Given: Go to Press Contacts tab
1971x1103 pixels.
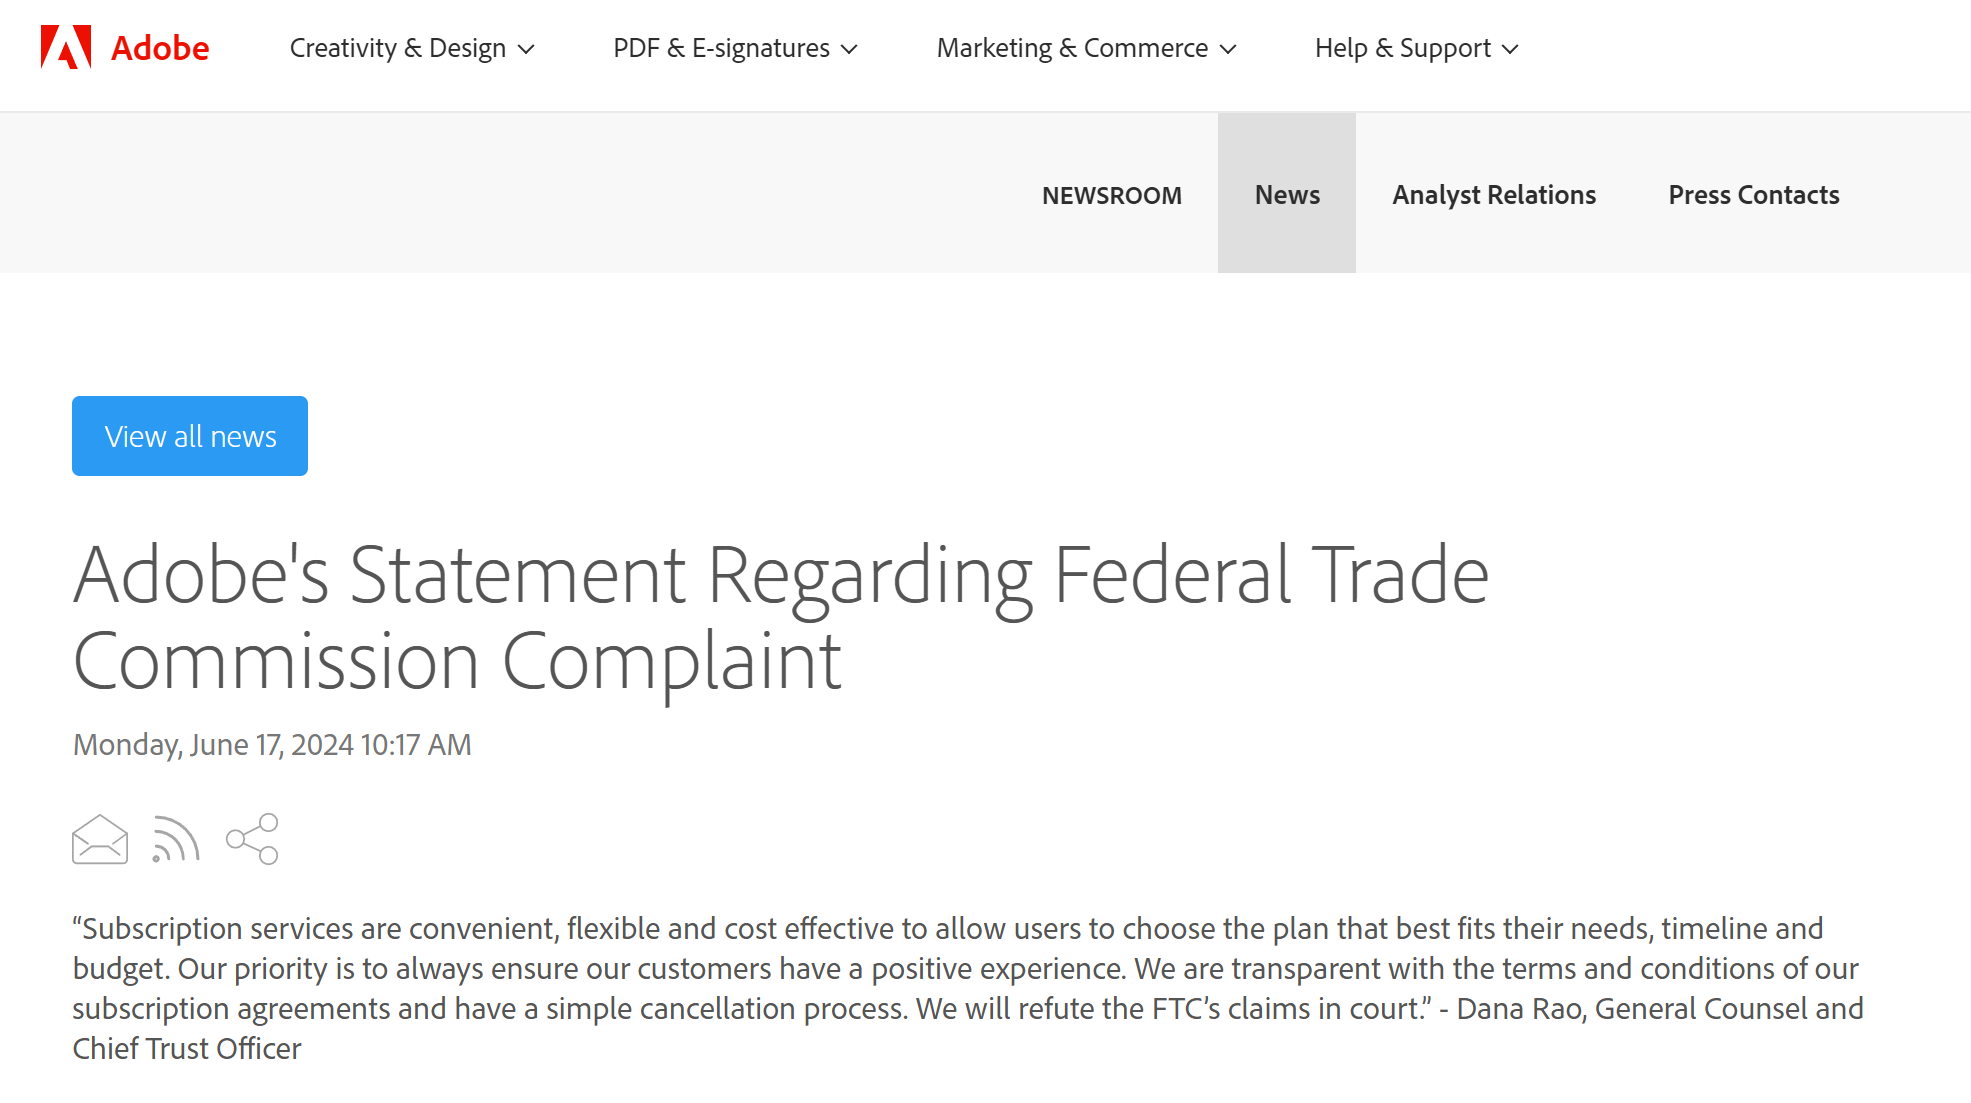Looking at the screenshot, I should pyautogui.click(x=1753, y=194).
